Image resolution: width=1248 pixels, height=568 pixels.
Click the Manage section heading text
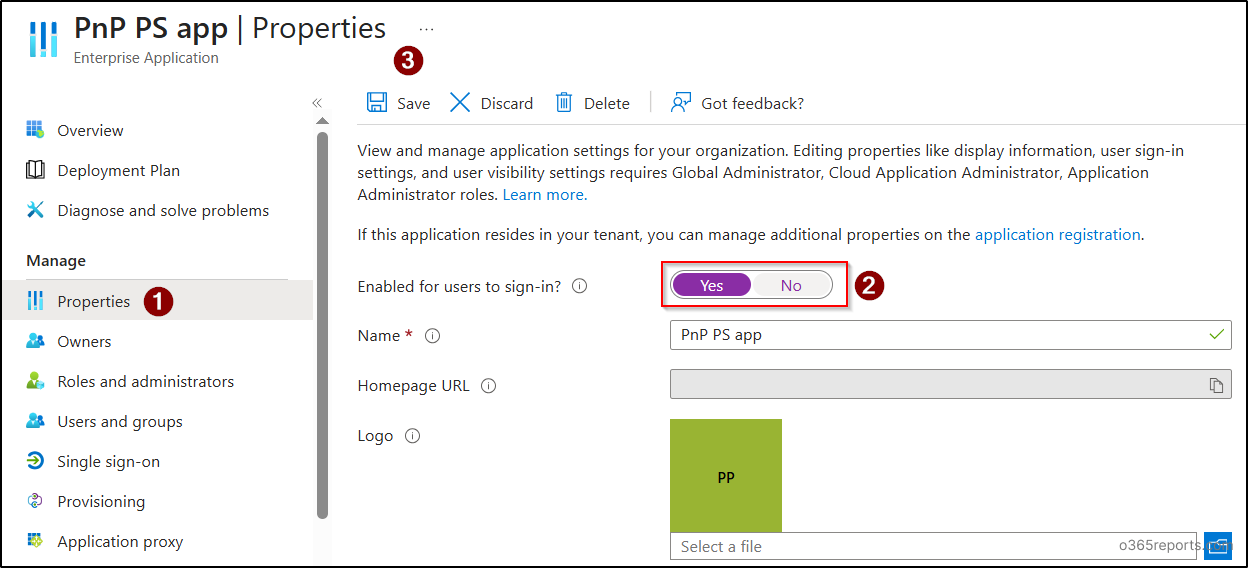coord(56,260)
